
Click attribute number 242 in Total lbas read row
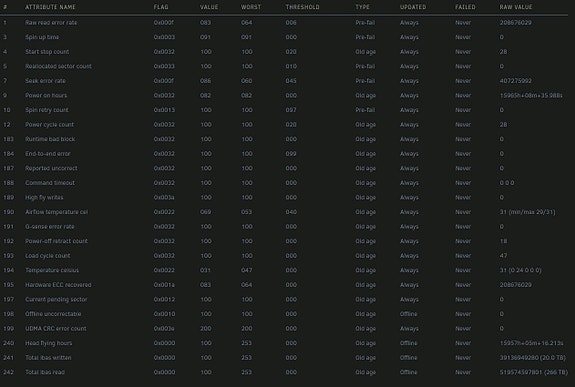[8, 372]
